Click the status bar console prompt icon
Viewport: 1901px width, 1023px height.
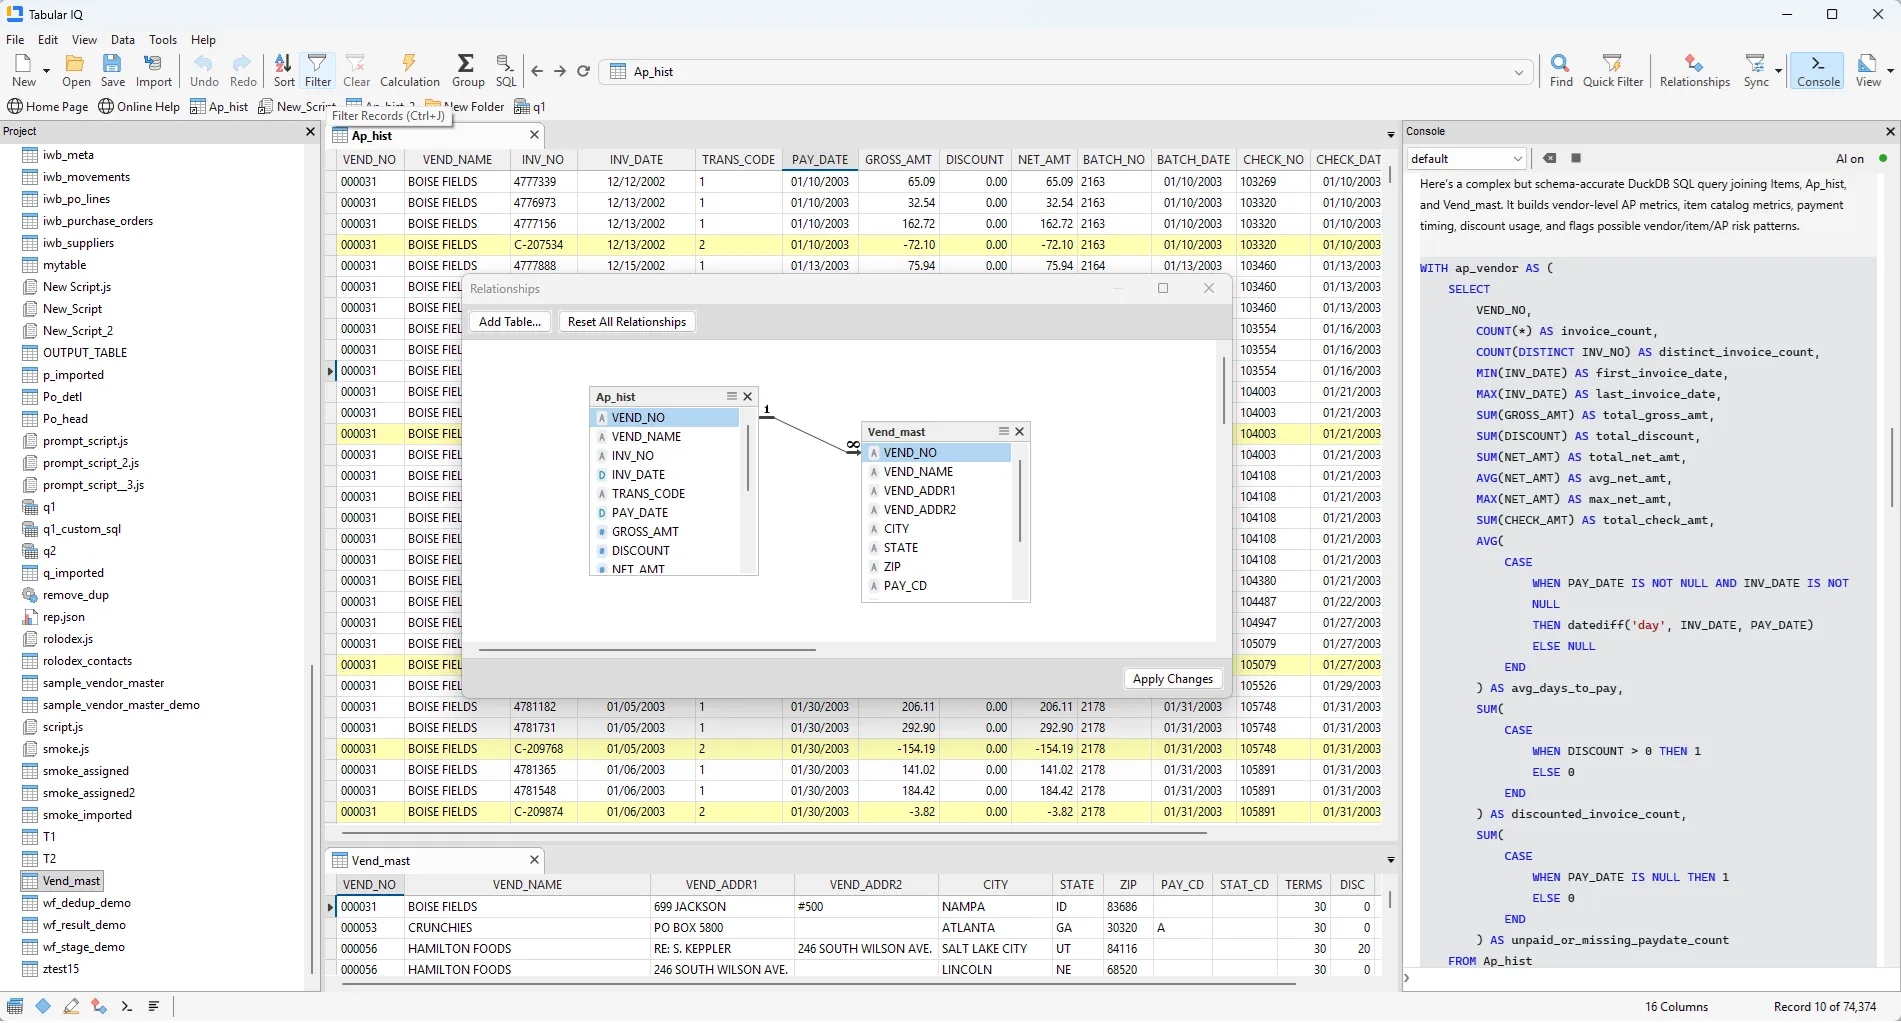pyautogui.click(x=126, y=1006)
